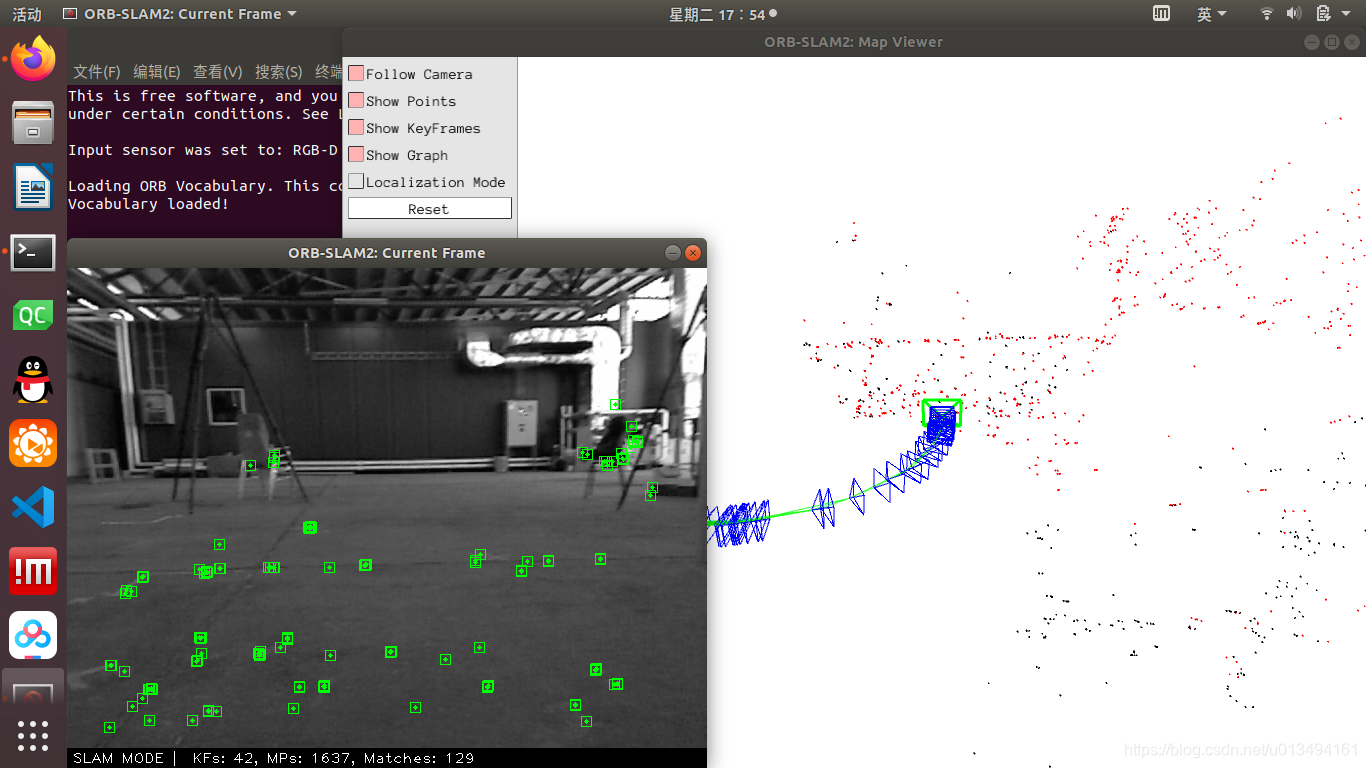This screenshot has height=768, width=1366.
Task: Expand the ORB-SLAM2: Current Frame app menu
Action: click(x=180, y=14)
